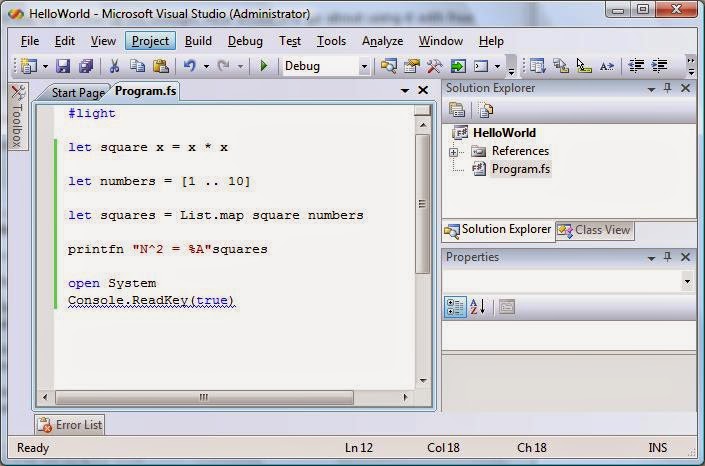This screenshot has width=705, height=466.
Task: Decrease line indent toolbar icon
Action: click(x=636, y=66)
